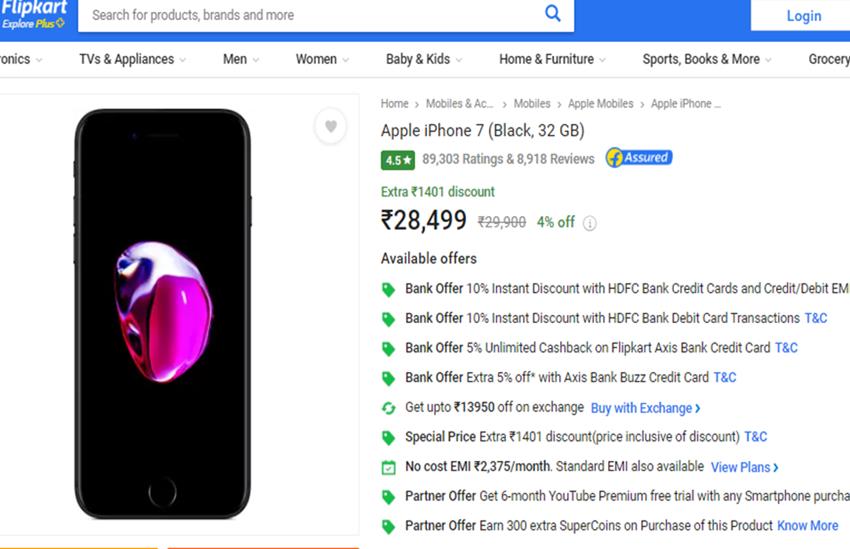Click Know More on SuperCoins offer
This screenshot has width=850, height=549.
(x=807, y=526)
